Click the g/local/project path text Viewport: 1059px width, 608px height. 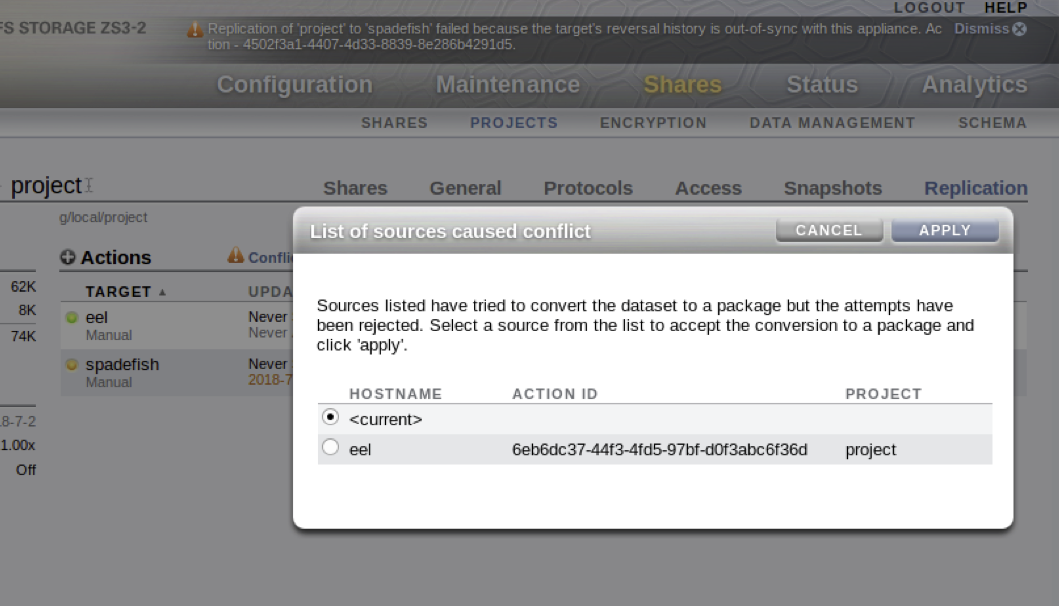coord(103,218)
